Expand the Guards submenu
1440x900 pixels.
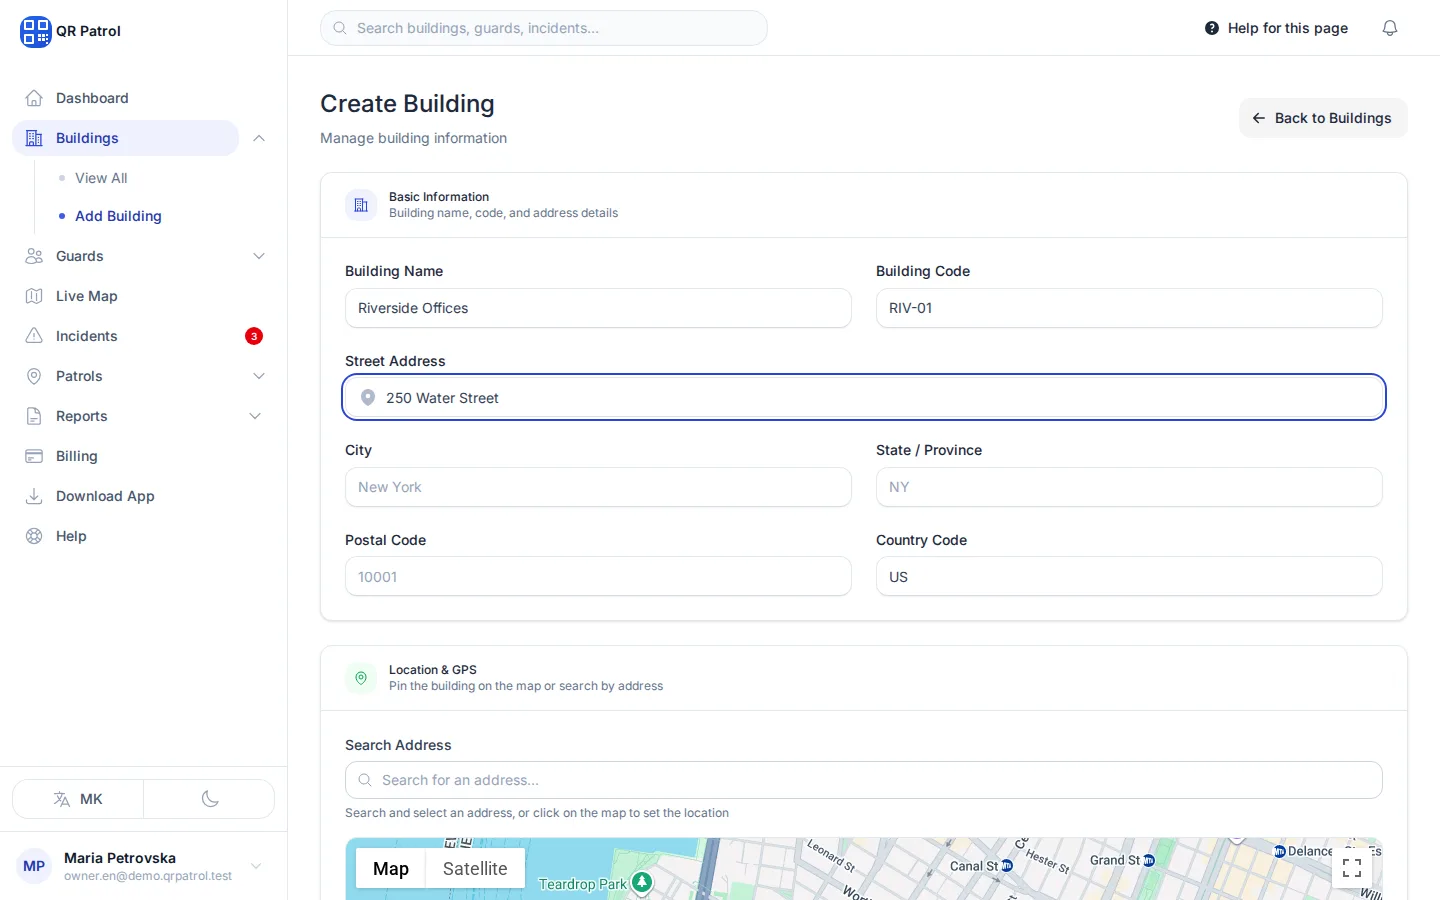[259, 256]
